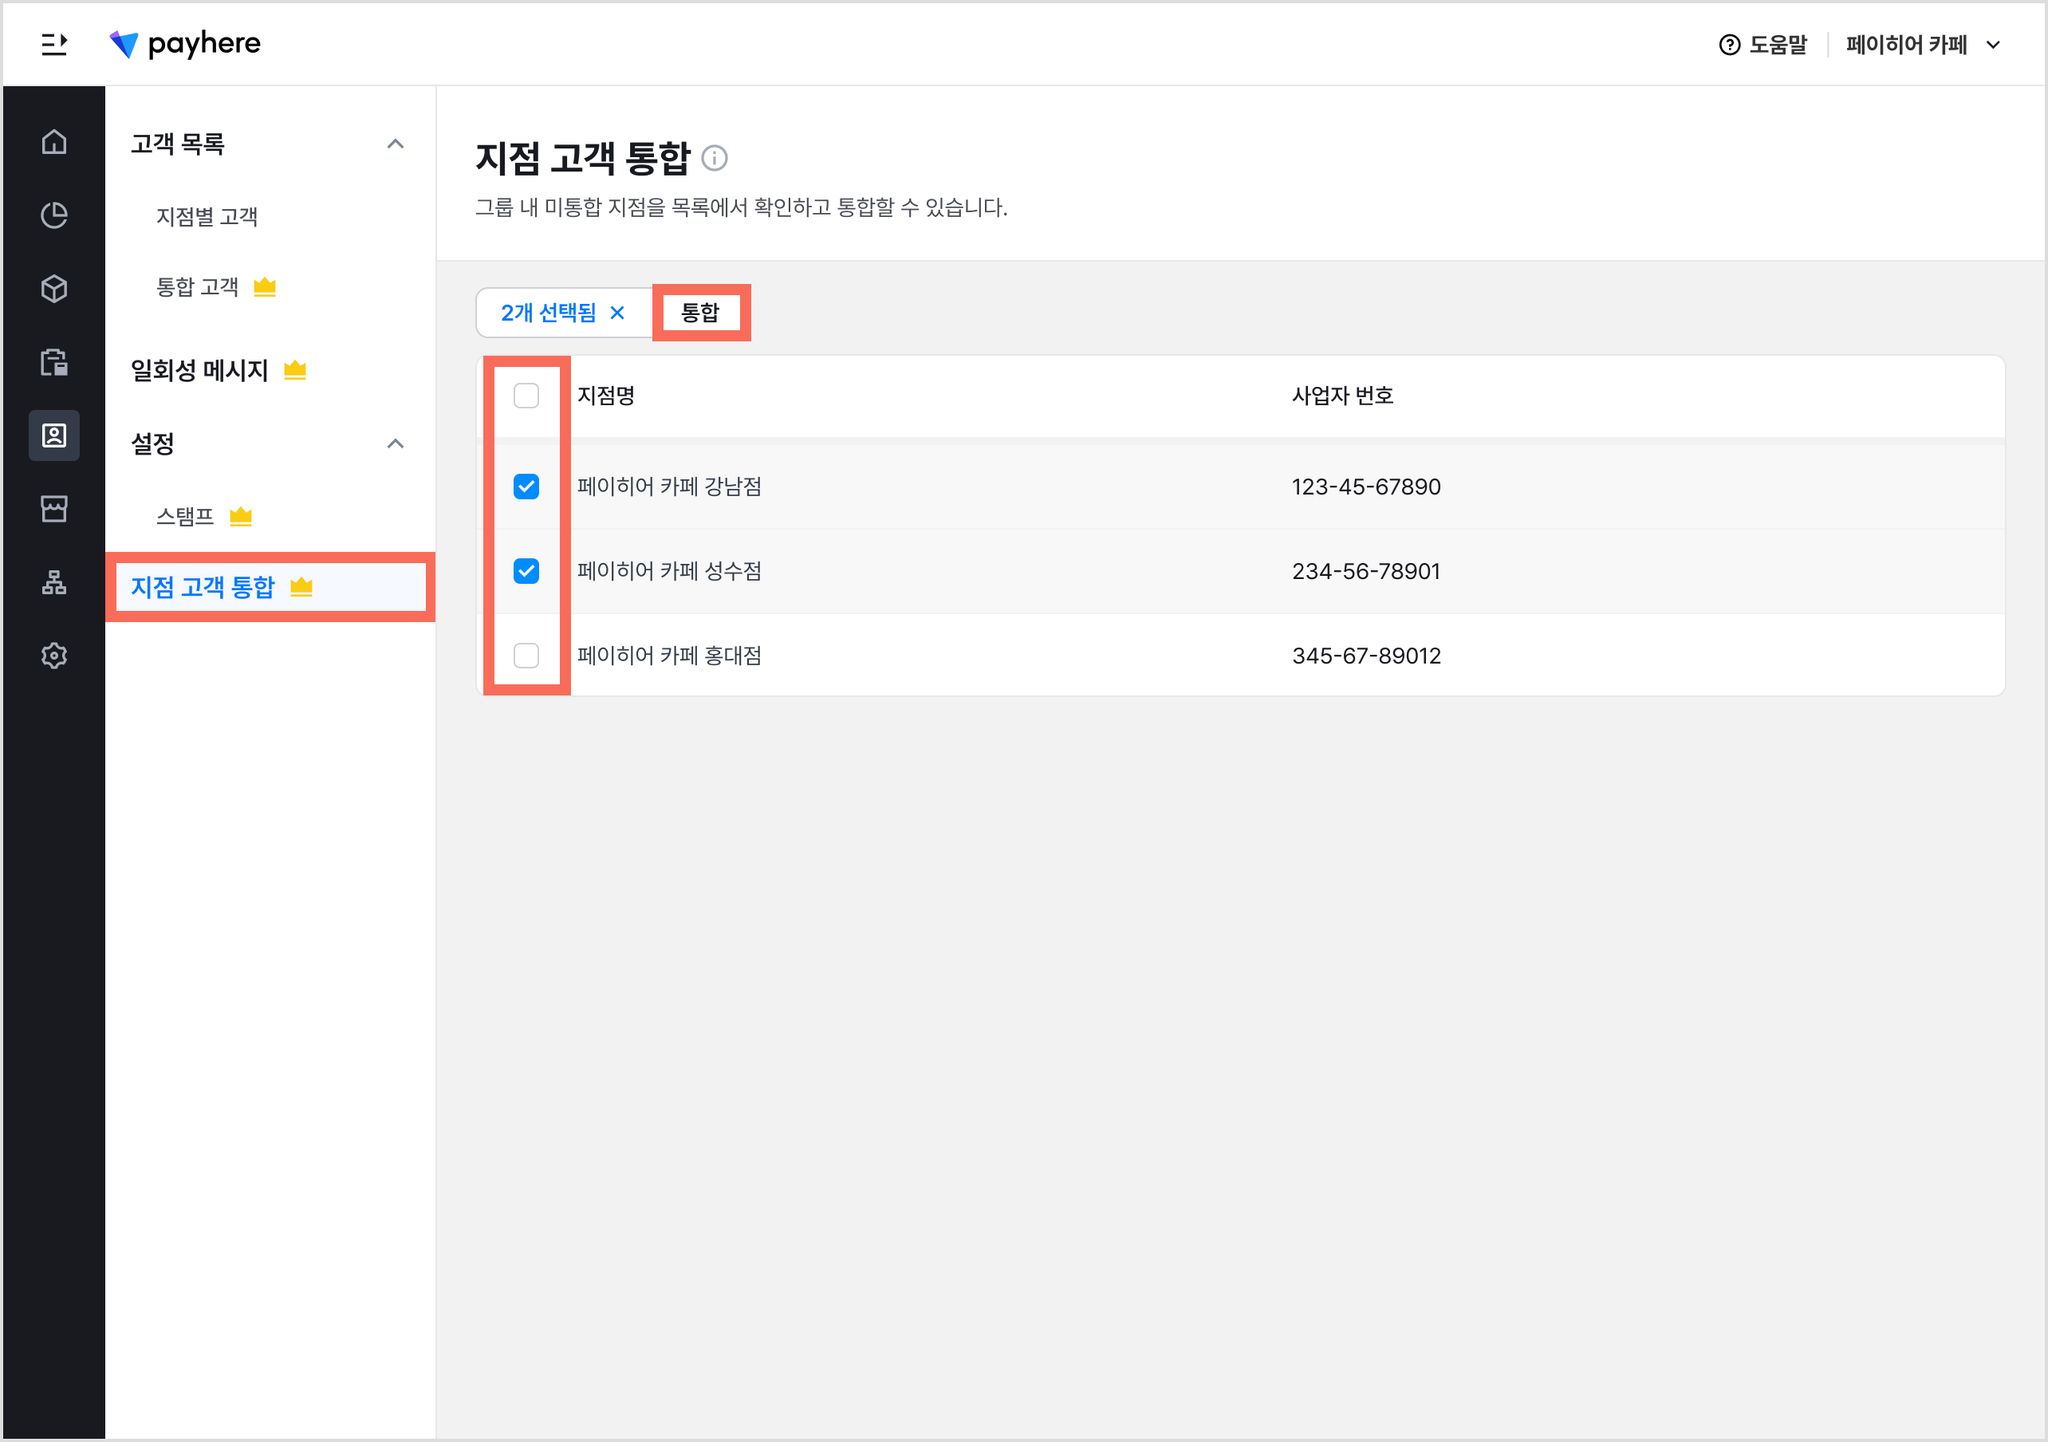Click the crown icon next to 지점 고객 통합 menu

pos(301,587)
